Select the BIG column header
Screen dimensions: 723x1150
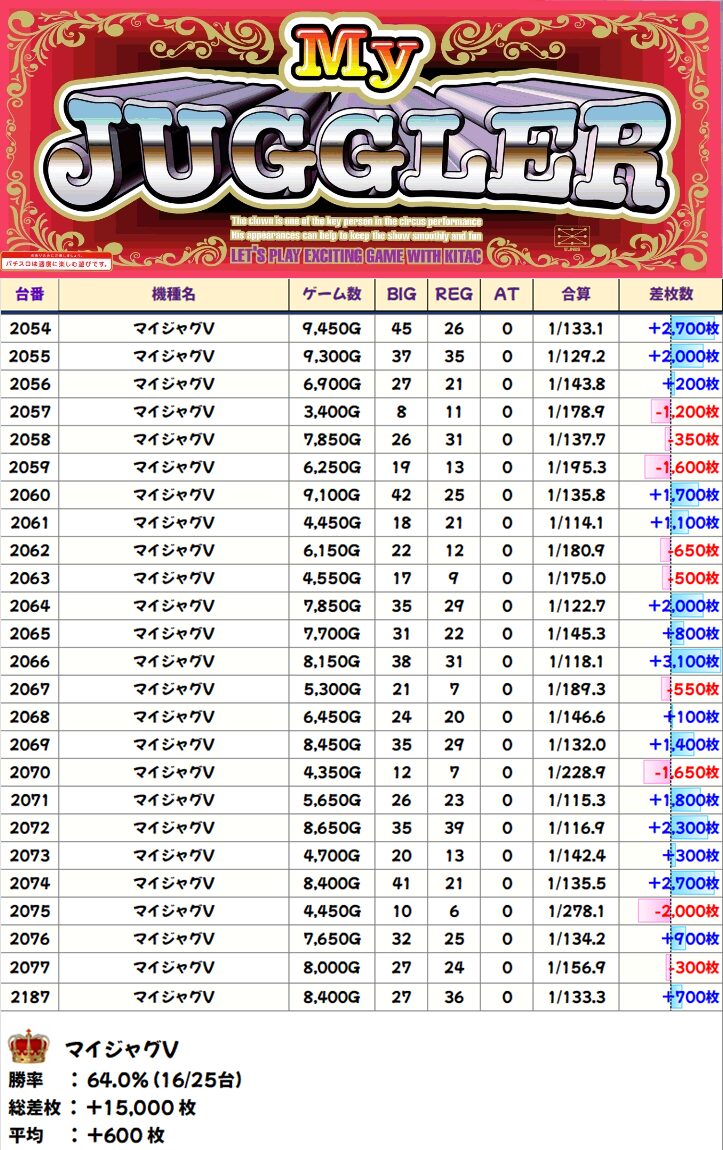point(401,294)
